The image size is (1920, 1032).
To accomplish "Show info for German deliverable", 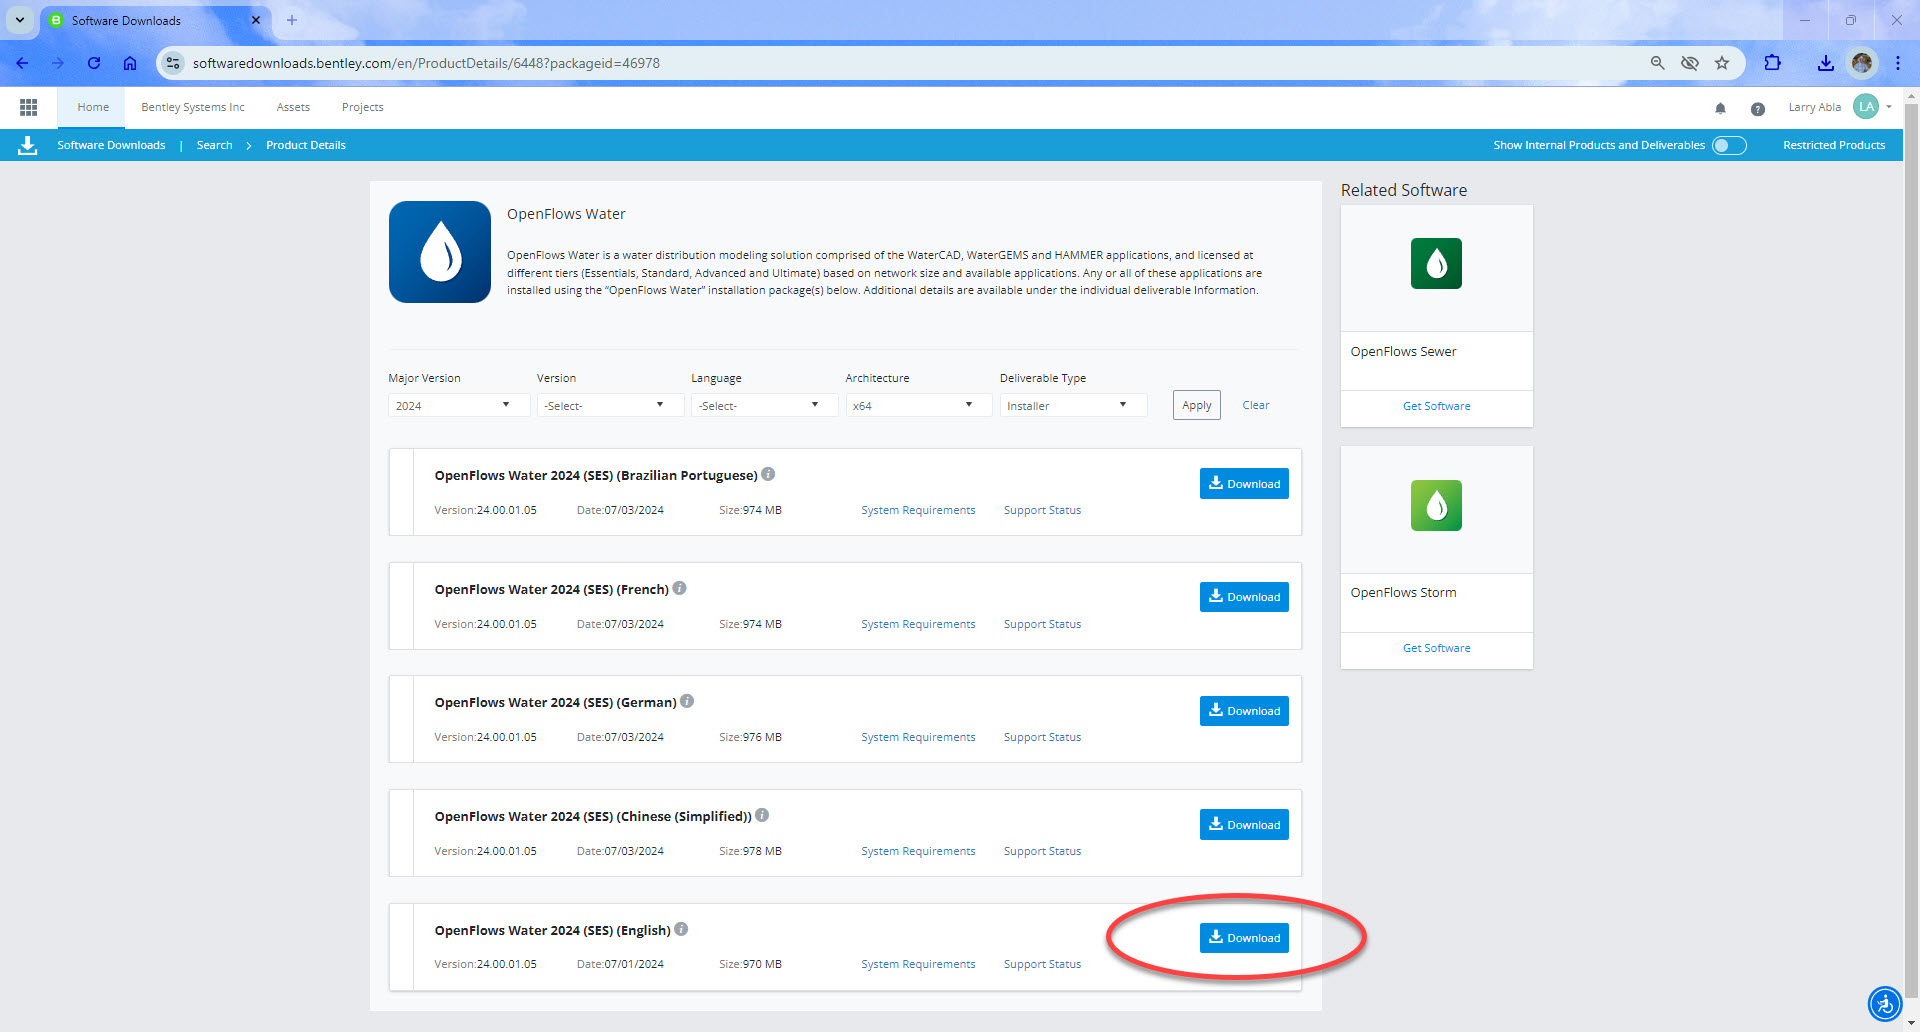I will pos(687,701).
